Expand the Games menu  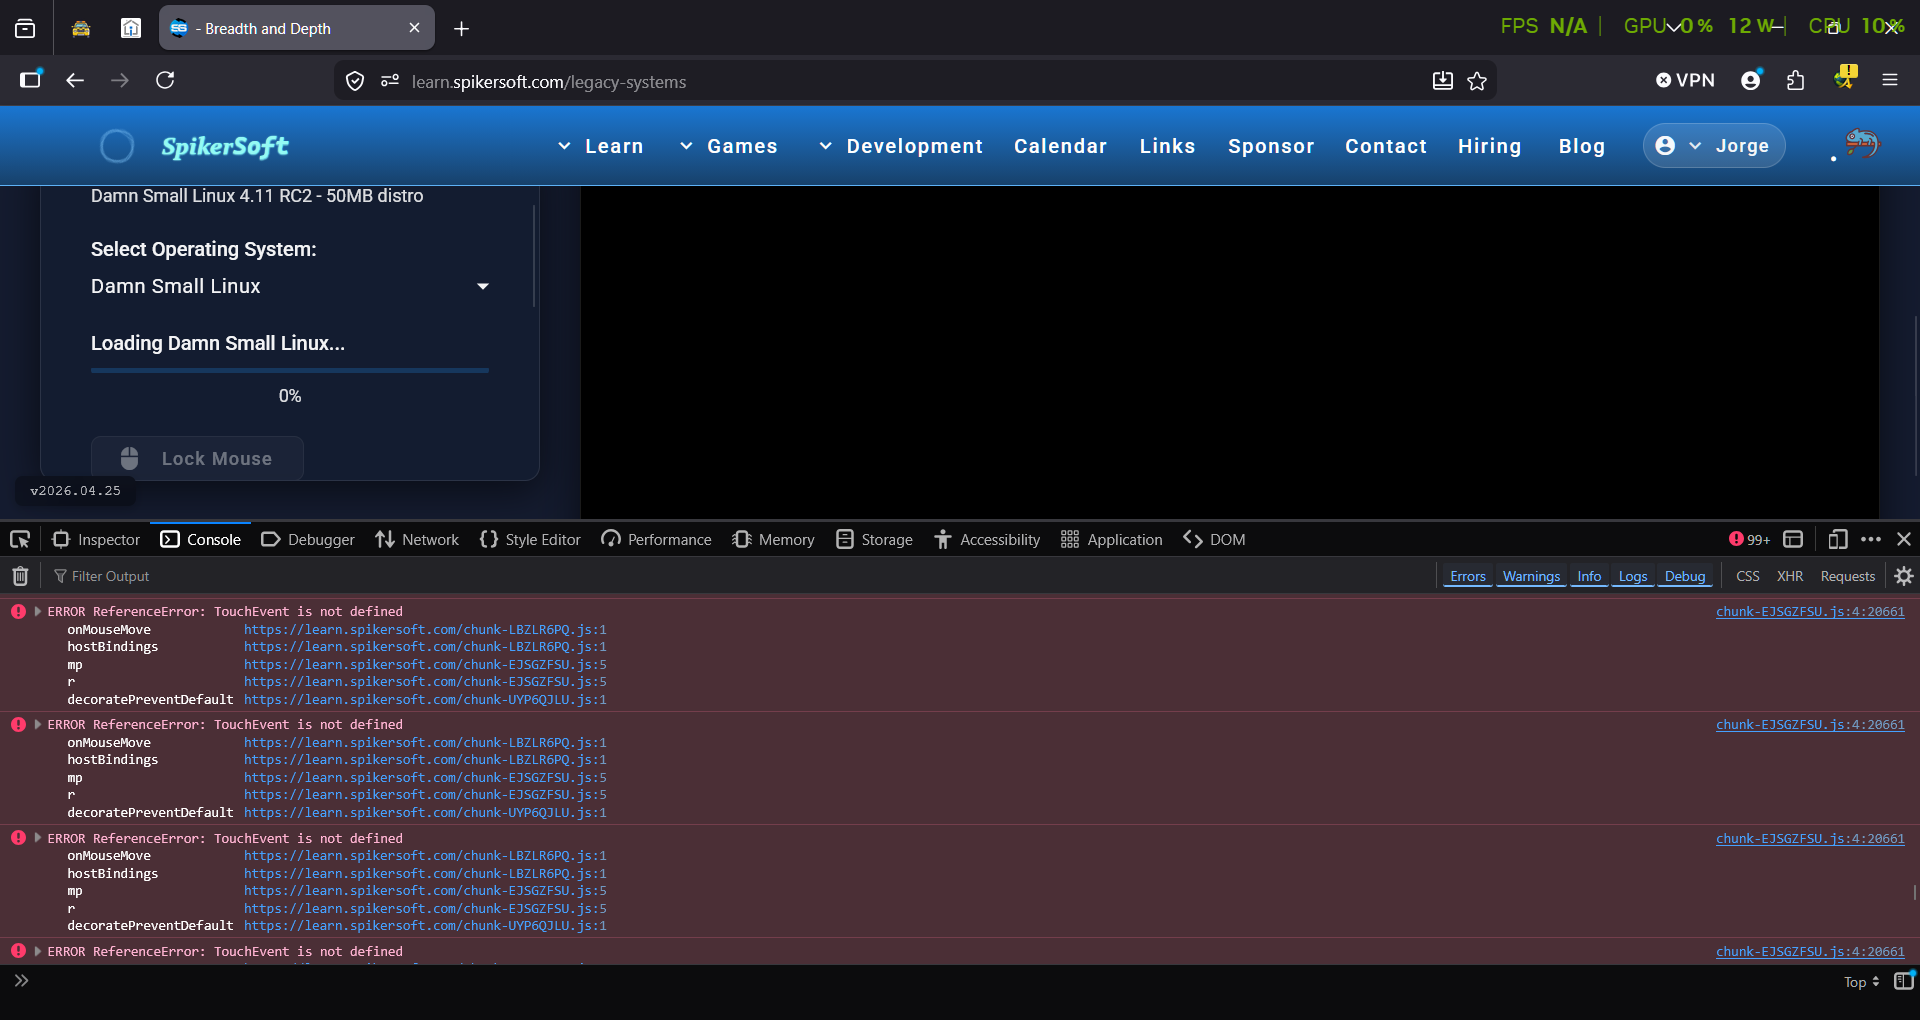pos(728,146)
